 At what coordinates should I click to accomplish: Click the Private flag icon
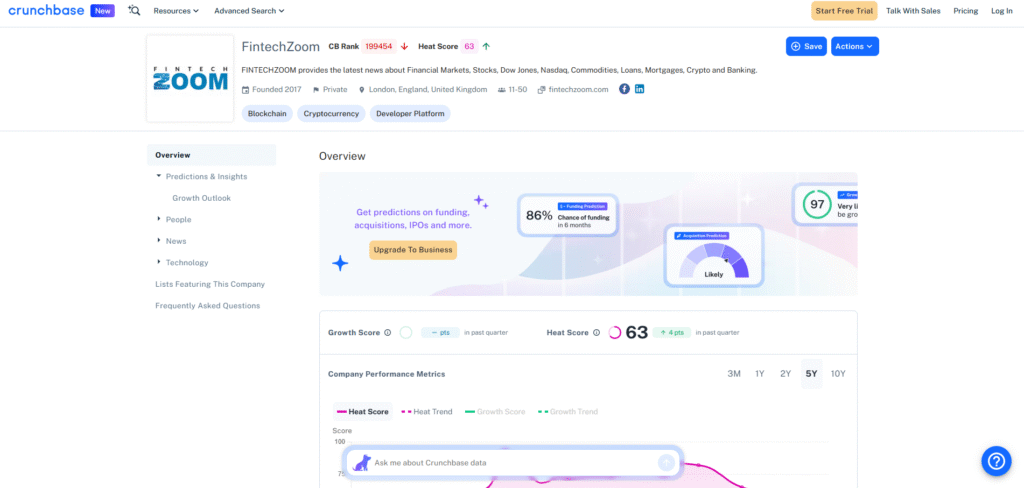316,89
